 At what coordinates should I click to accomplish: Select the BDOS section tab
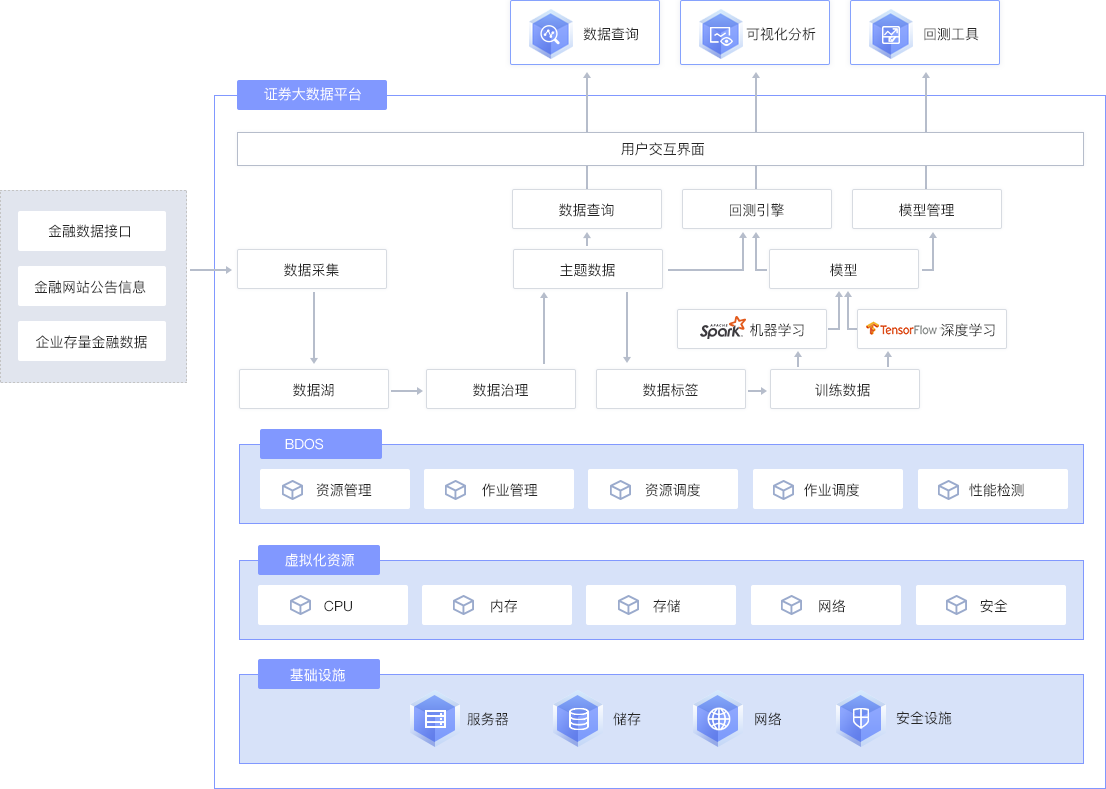coord(320,444)
